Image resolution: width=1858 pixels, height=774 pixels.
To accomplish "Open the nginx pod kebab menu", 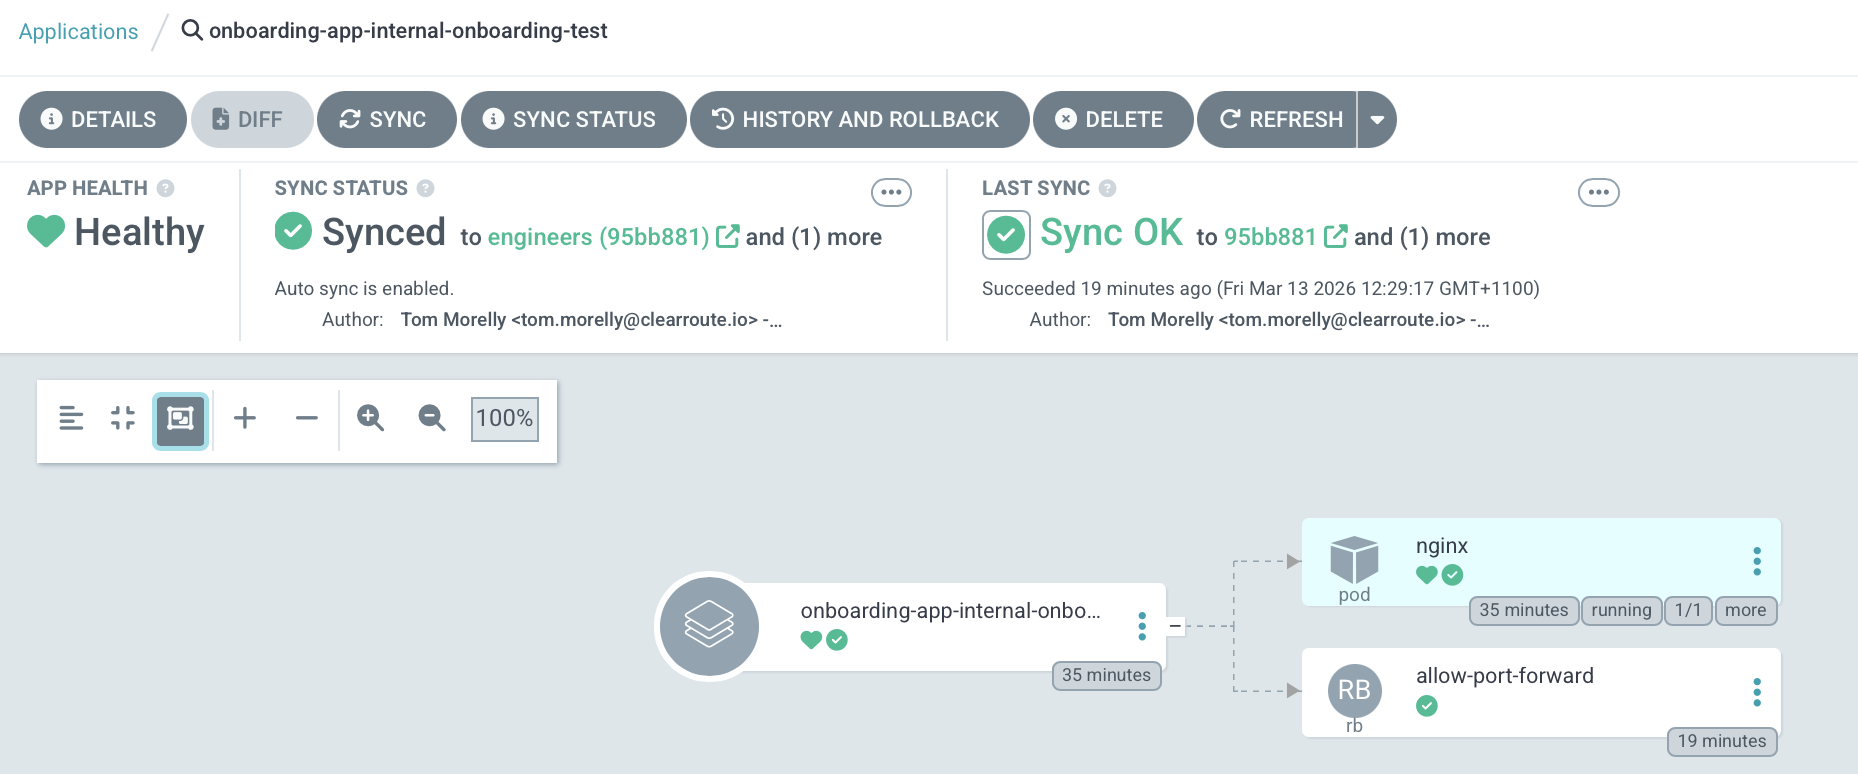I will point(1756,561).
